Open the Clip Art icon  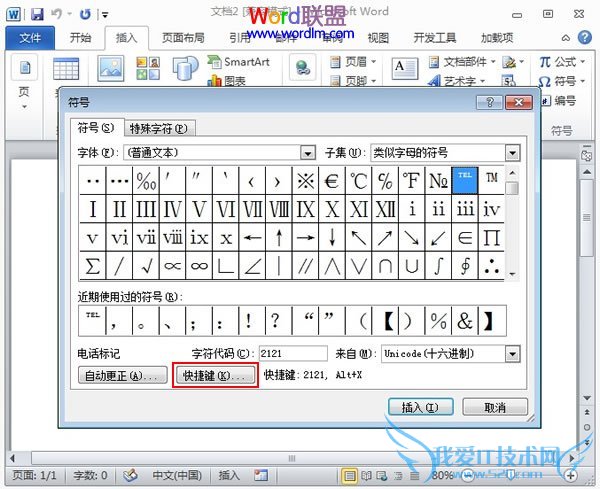point(148,68)
